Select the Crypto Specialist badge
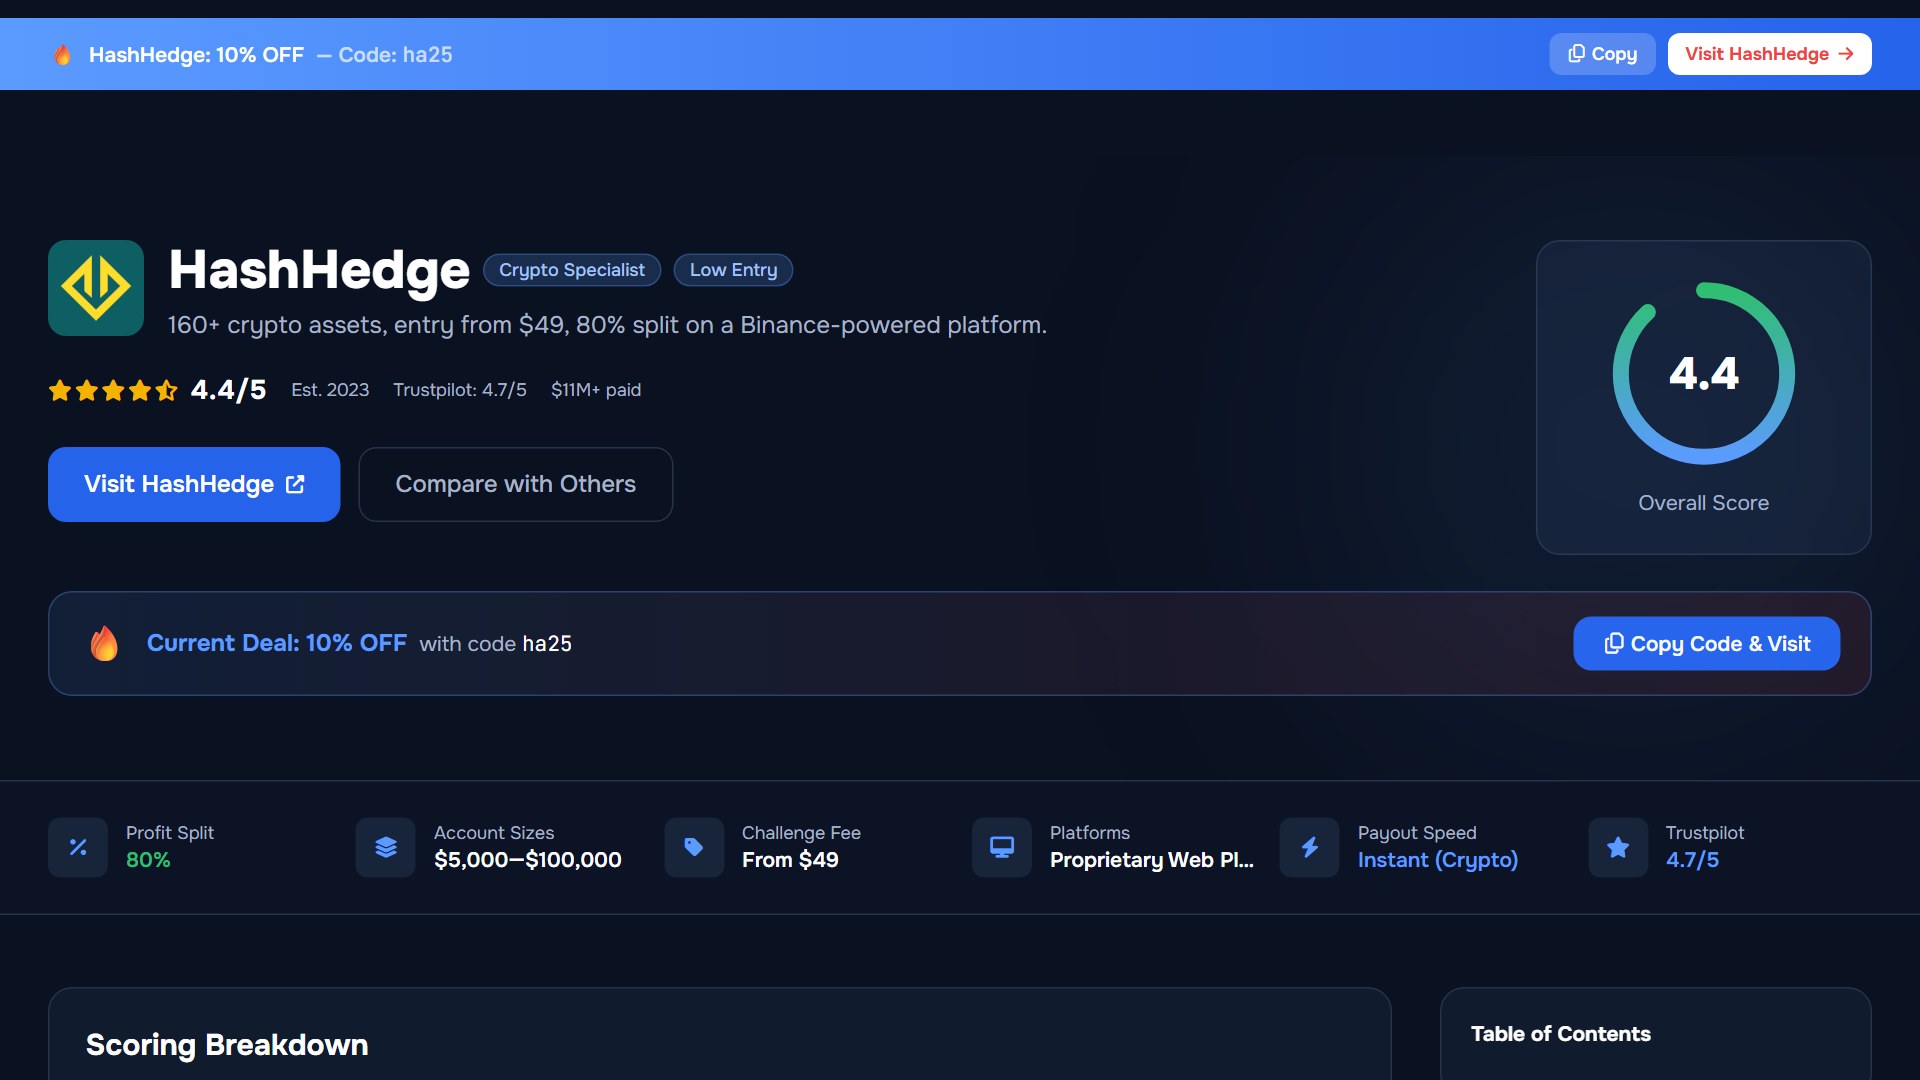This screenshot has height=1080, width=1920. [572, 270]
